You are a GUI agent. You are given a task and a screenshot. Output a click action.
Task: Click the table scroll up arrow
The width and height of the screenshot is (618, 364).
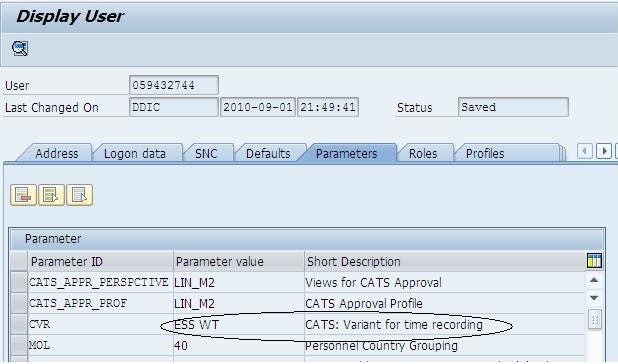pos(594,280)
